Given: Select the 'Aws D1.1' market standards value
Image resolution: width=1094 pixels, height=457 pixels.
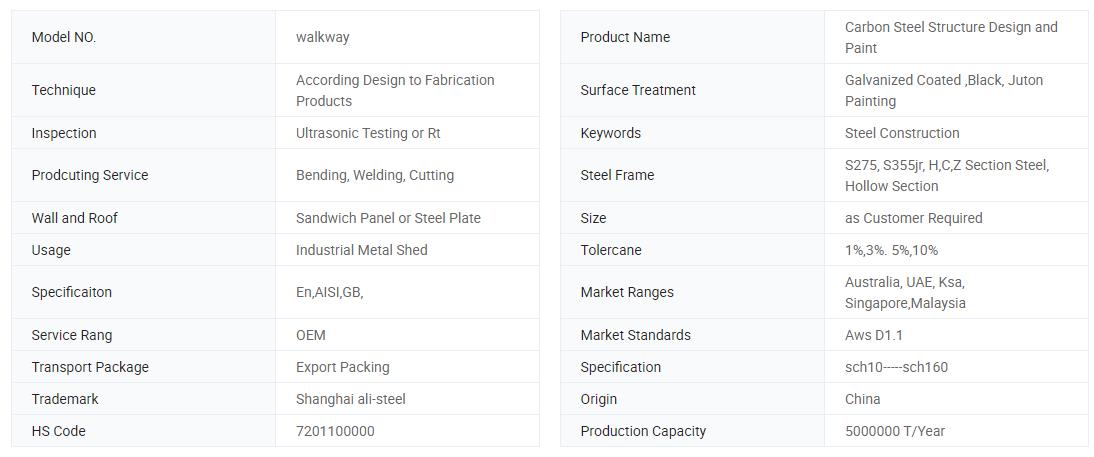Looking at the screenshot, I should click(874, 336).
